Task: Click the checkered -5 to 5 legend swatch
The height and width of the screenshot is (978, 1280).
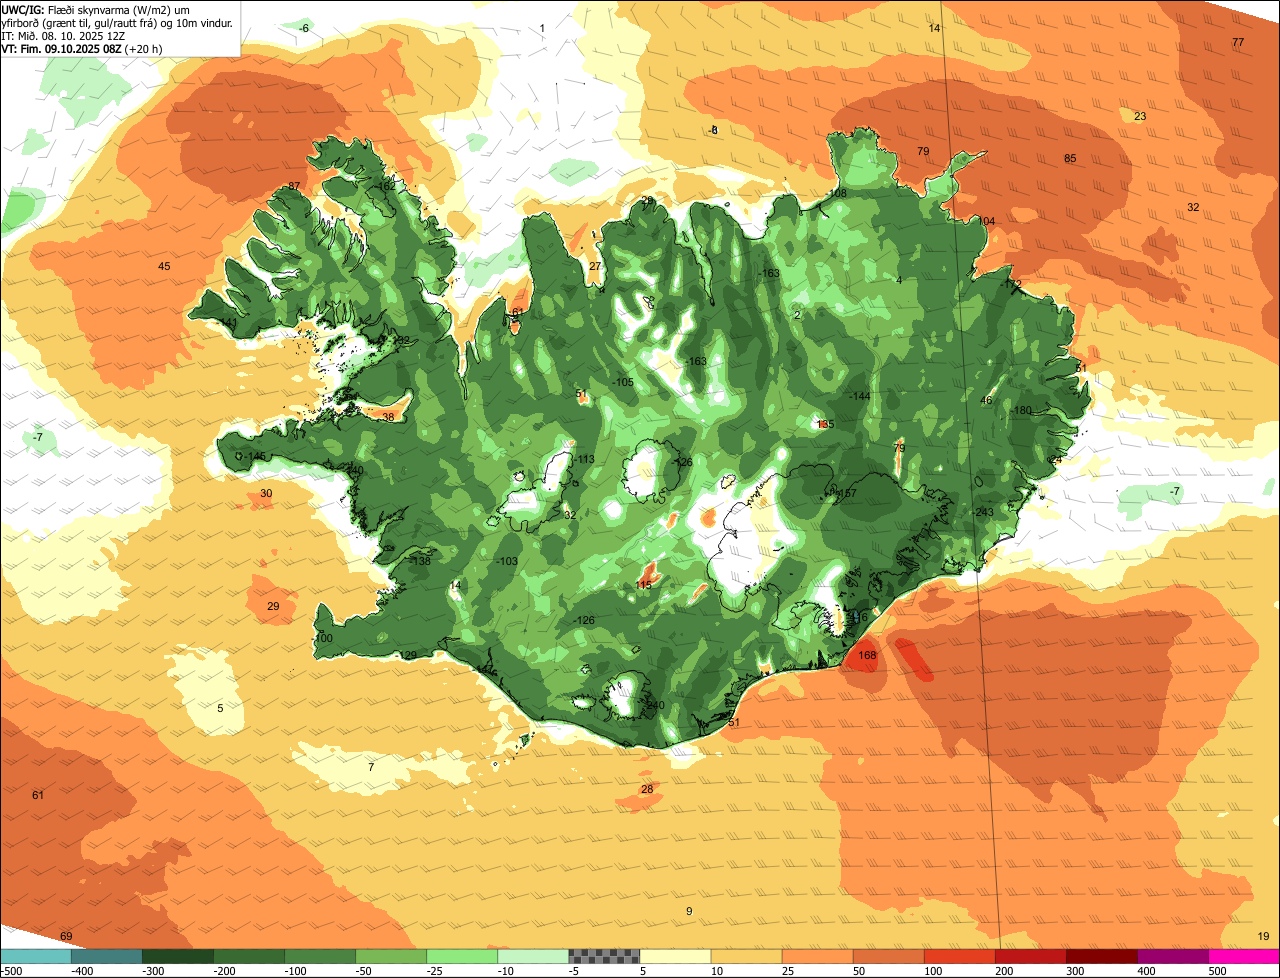Action: [x=604, y=956]
